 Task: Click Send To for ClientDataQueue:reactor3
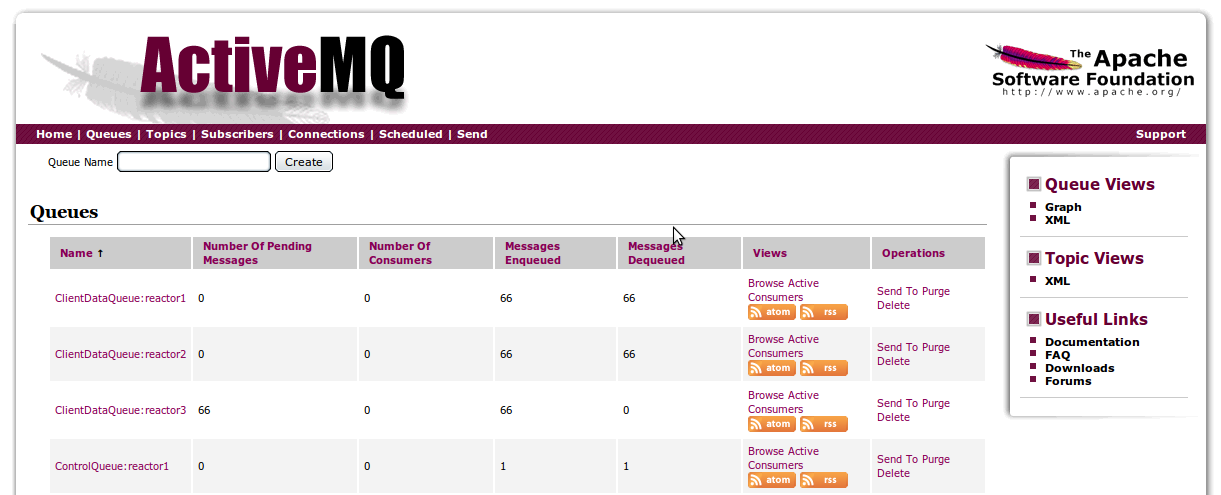[897, 403]
